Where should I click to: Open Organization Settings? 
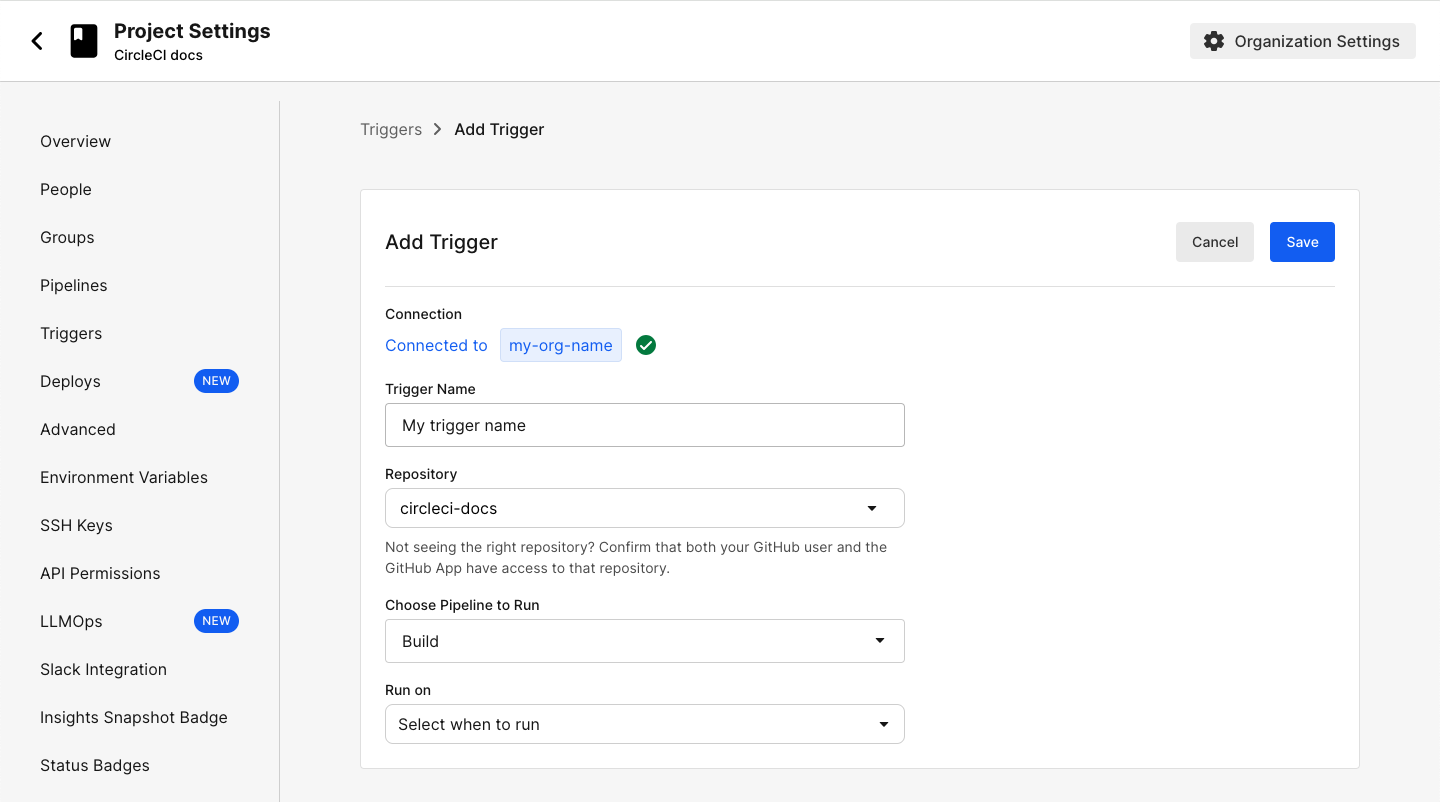[1303, 41]
